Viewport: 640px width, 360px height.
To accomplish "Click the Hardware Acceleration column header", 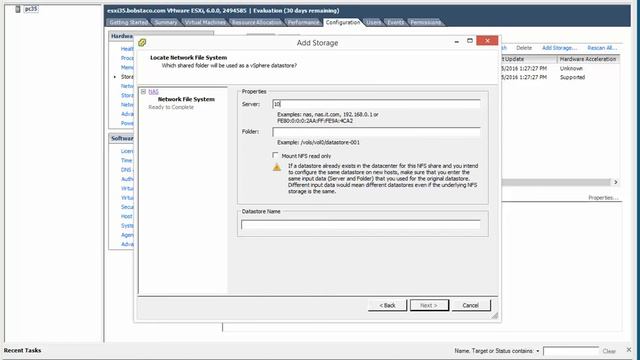I will (x=588, y=59).
